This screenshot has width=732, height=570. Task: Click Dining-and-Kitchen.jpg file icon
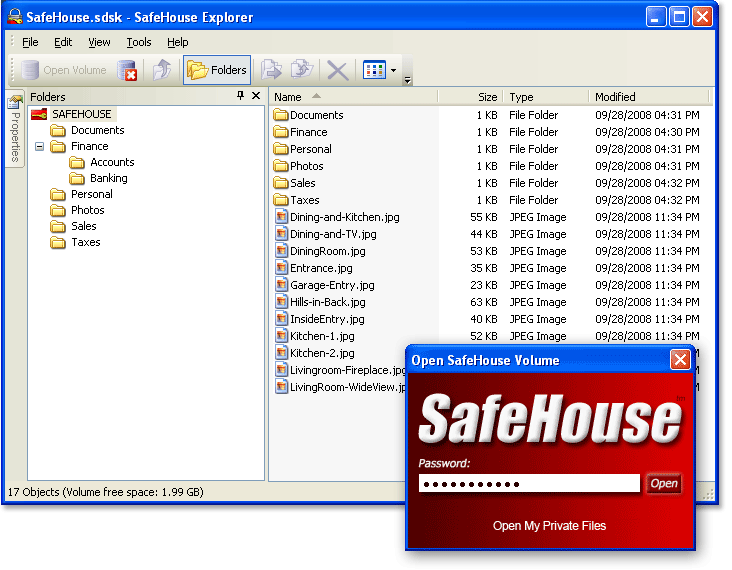pos(281,217)
